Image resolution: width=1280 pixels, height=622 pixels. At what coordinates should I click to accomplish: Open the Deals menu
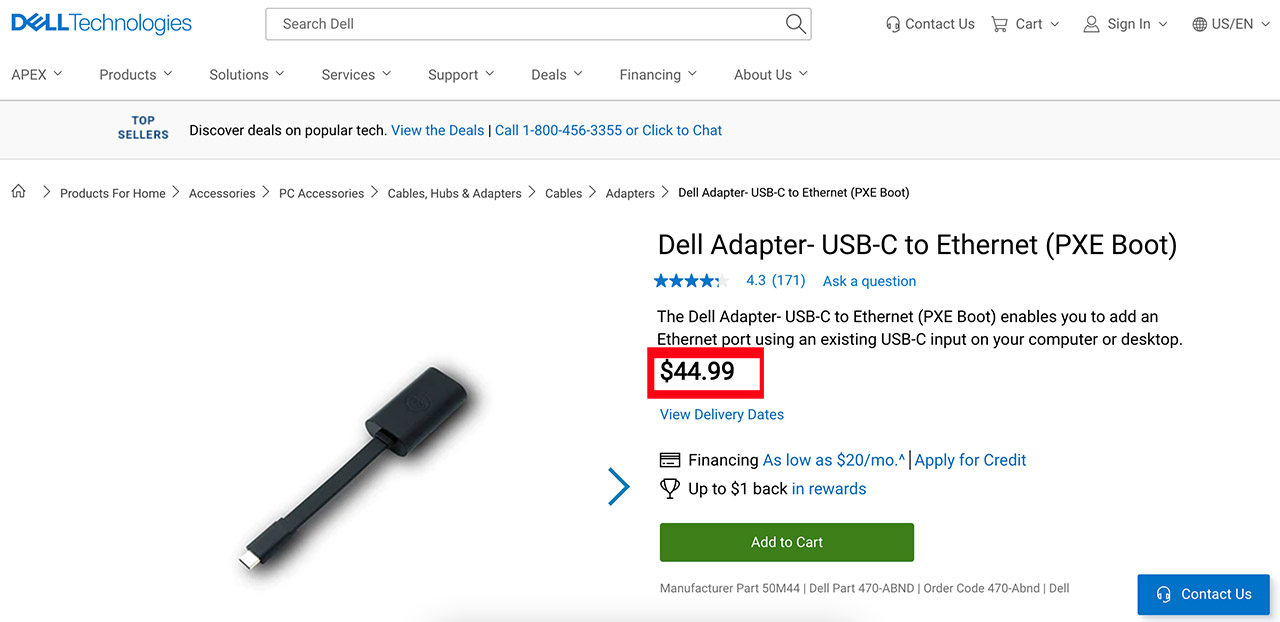click(x=556, y=75)
